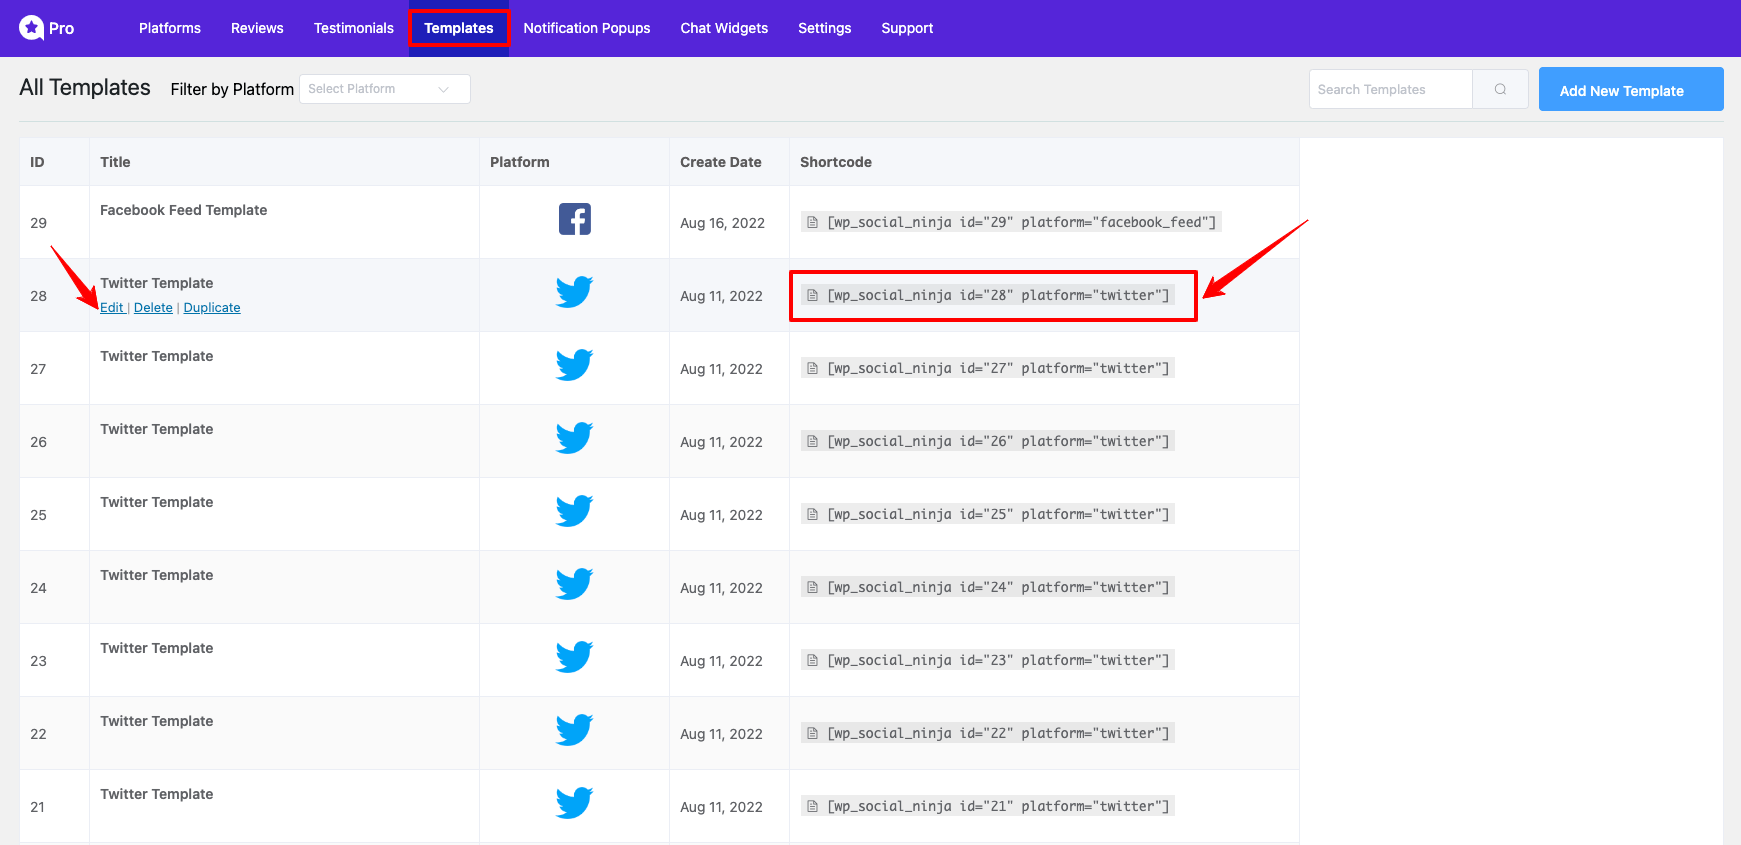Click the search magnifier icon button

pos(1500,89)
